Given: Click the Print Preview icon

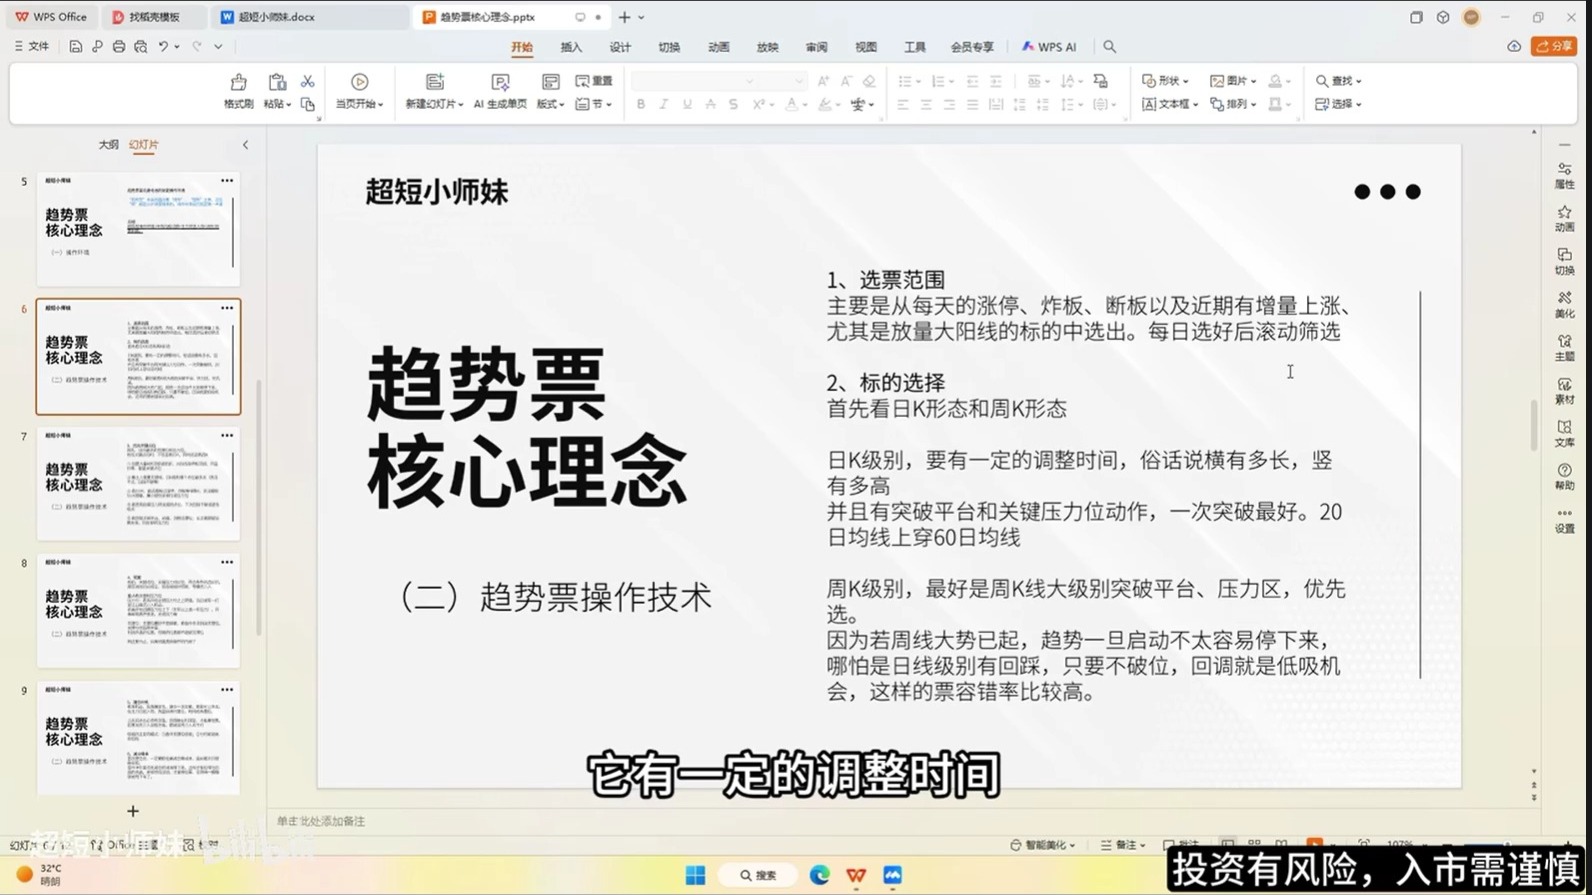Looking at the screenshot, I should point(141,46).
